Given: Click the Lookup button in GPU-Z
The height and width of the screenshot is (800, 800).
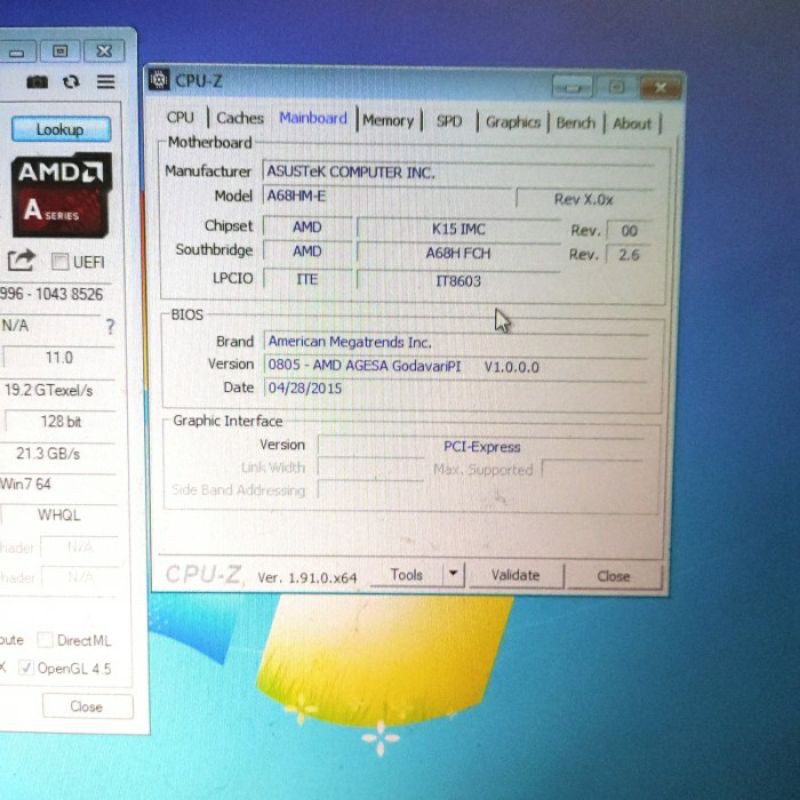Looking at the screenshot, I should (x=60, y=129).
